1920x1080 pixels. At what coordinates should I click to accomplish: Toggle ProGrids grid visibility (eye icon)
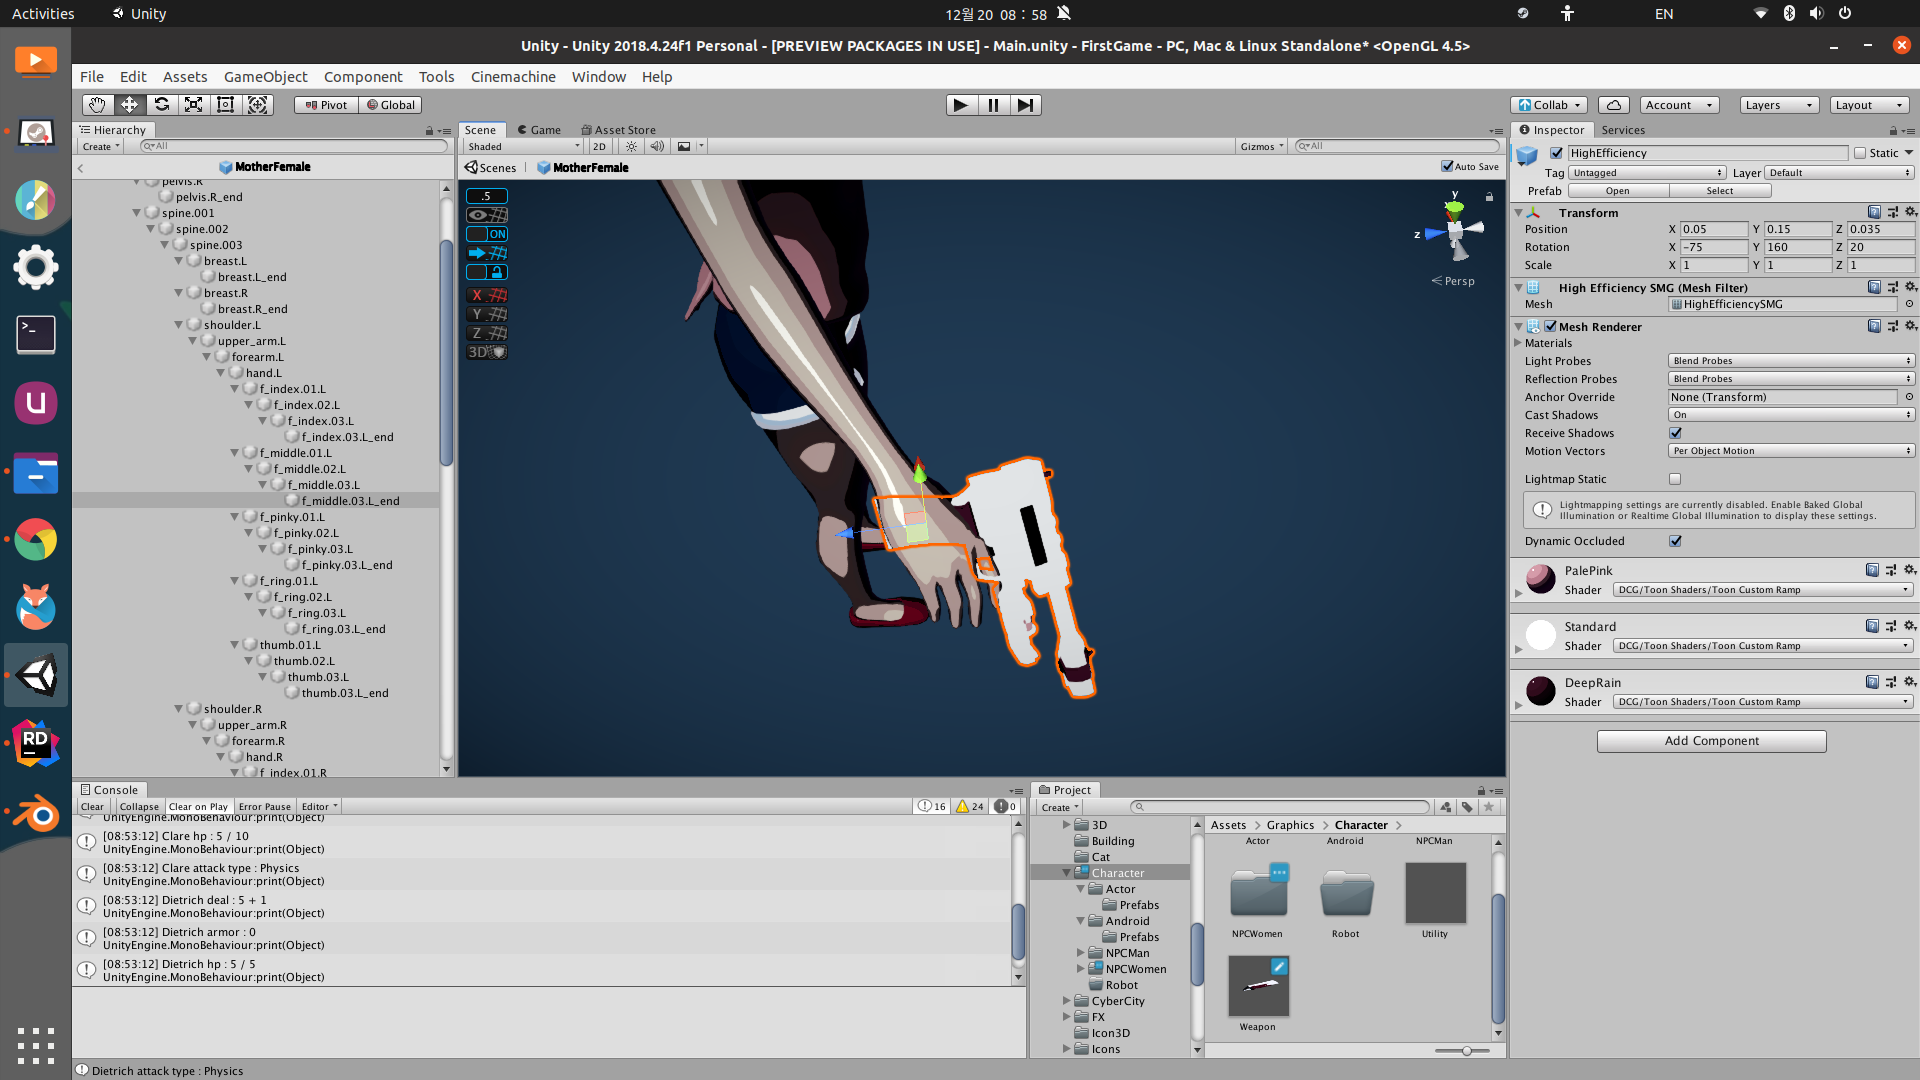(487, 215)
